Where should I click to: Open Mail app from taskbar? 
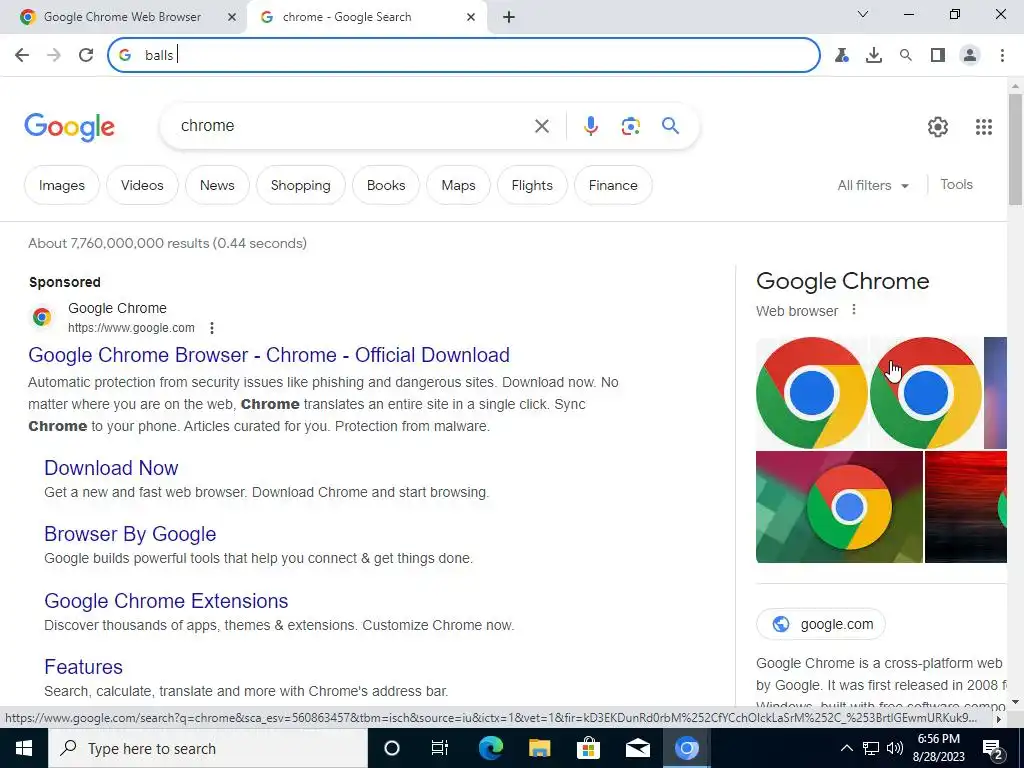pyautogui.click(x=637, y=748)
